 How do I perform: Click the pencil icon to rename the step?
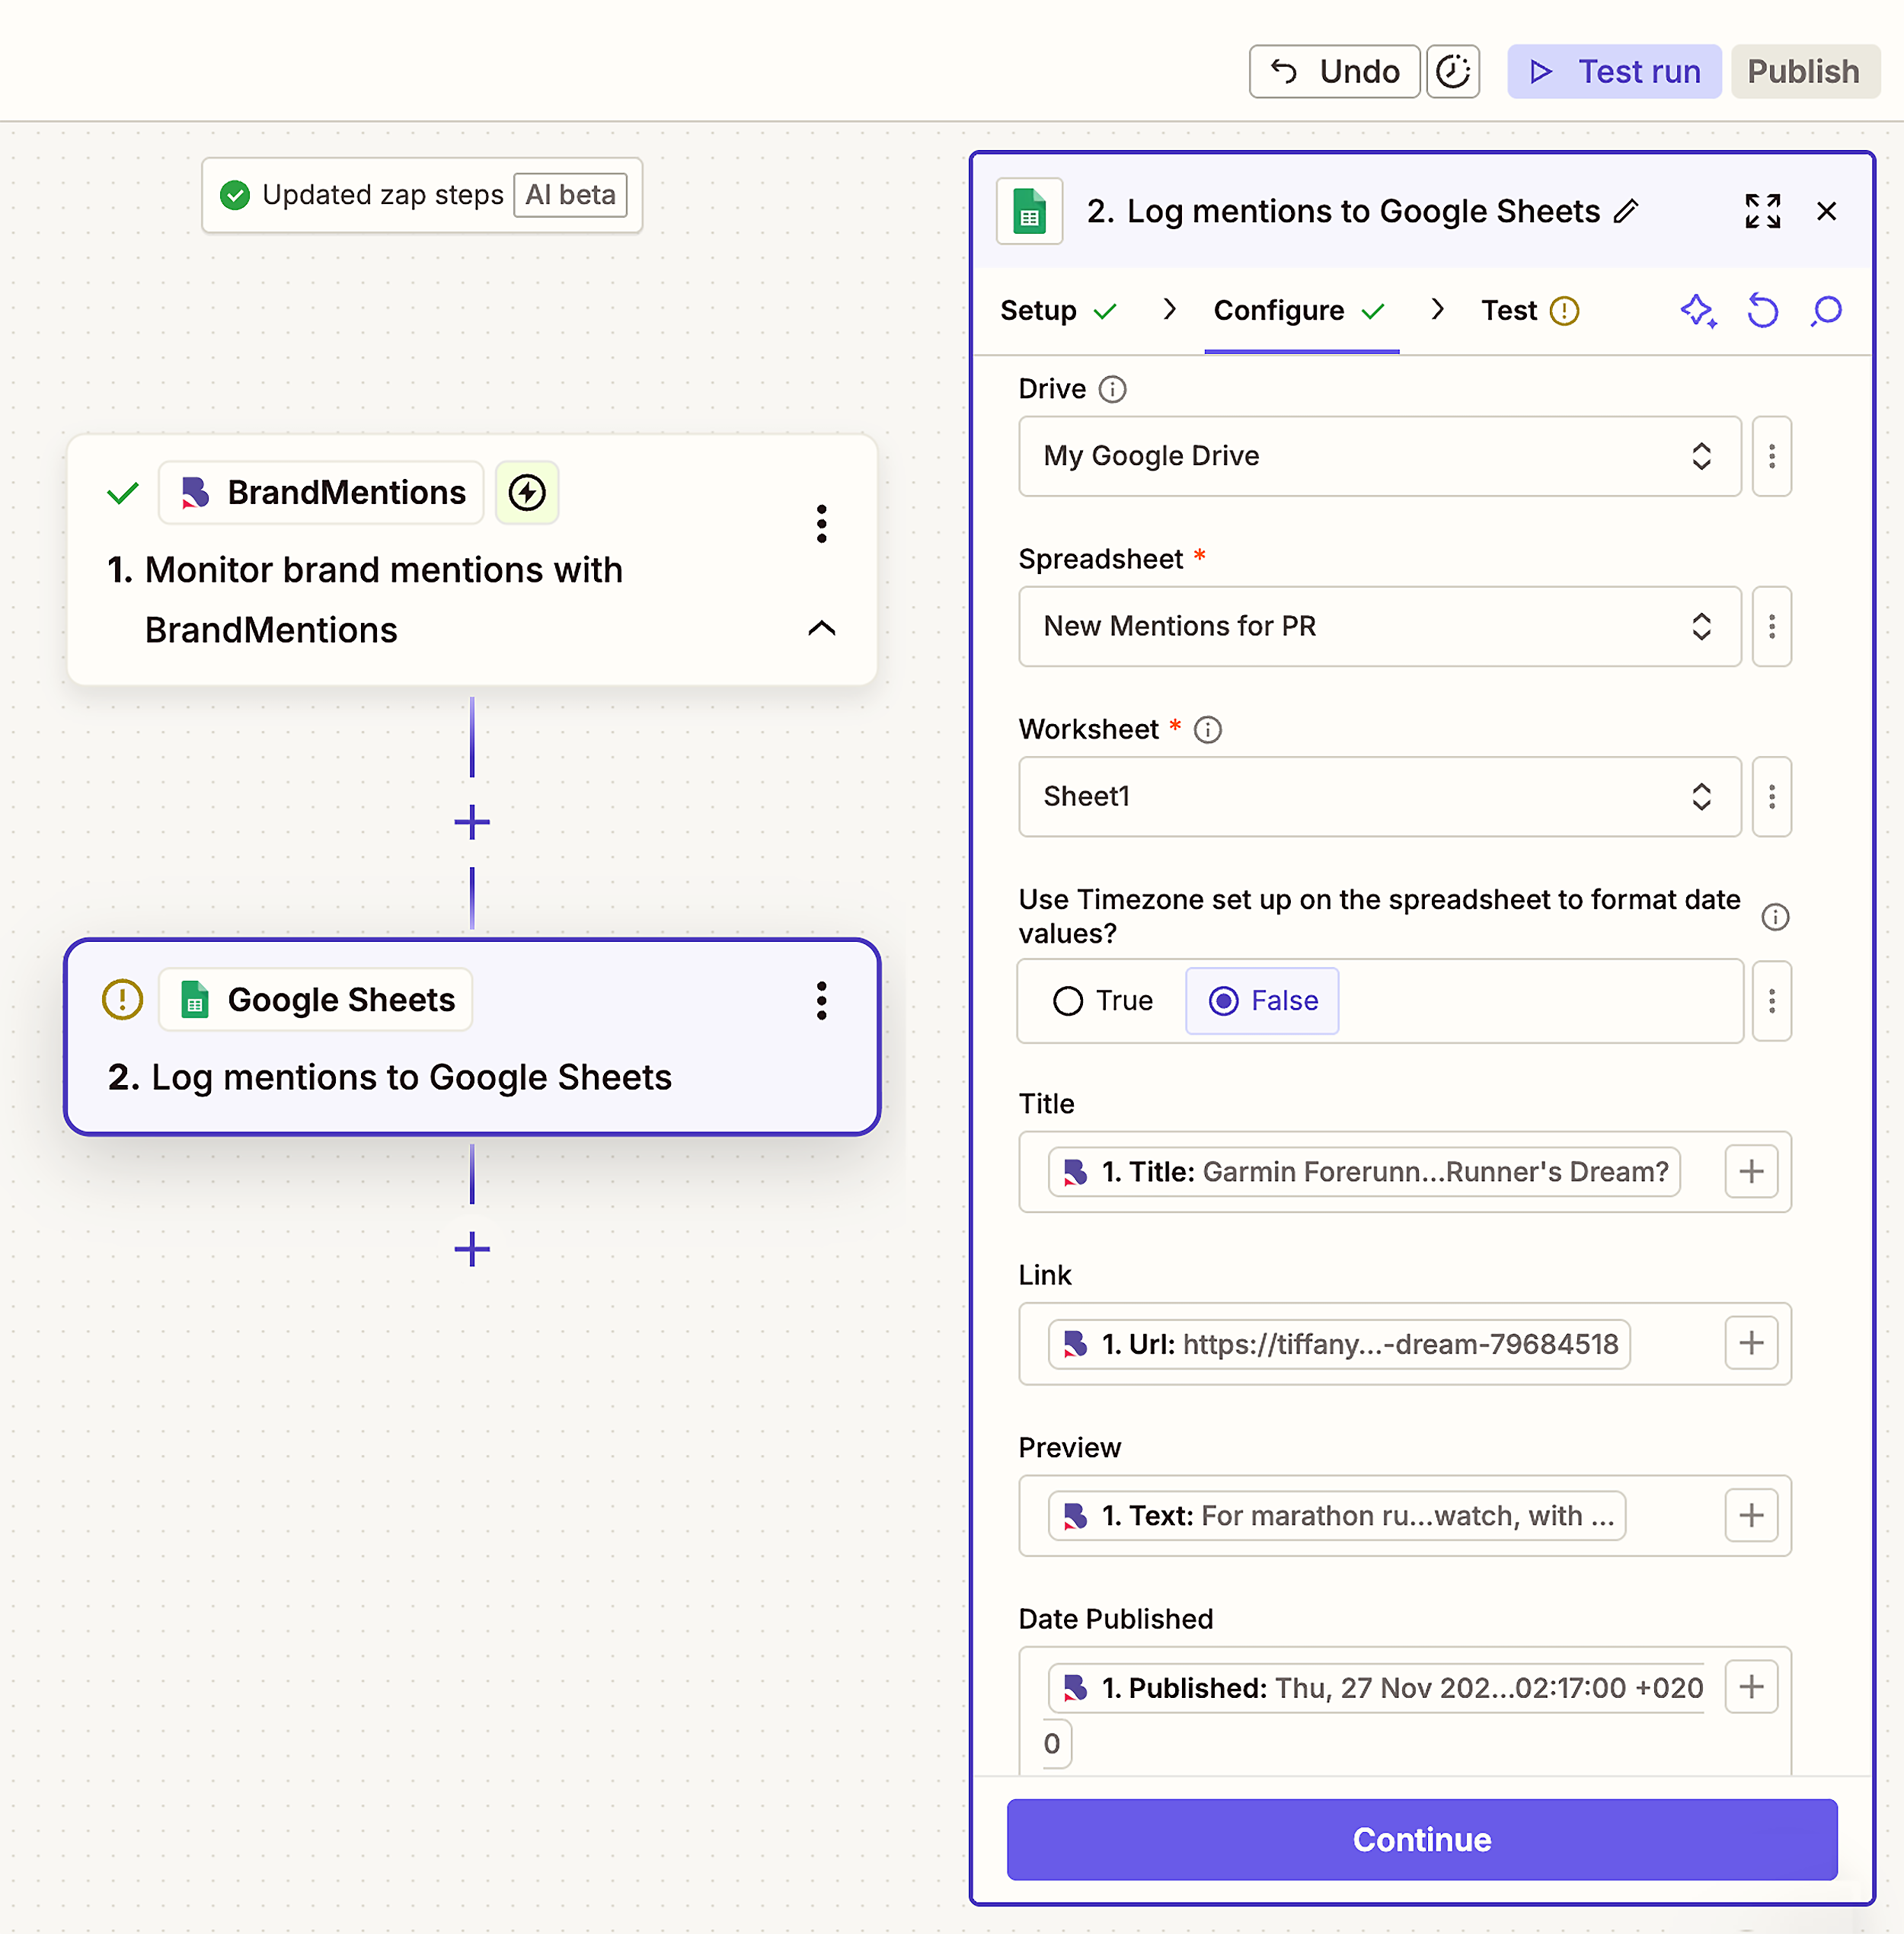1628,211
